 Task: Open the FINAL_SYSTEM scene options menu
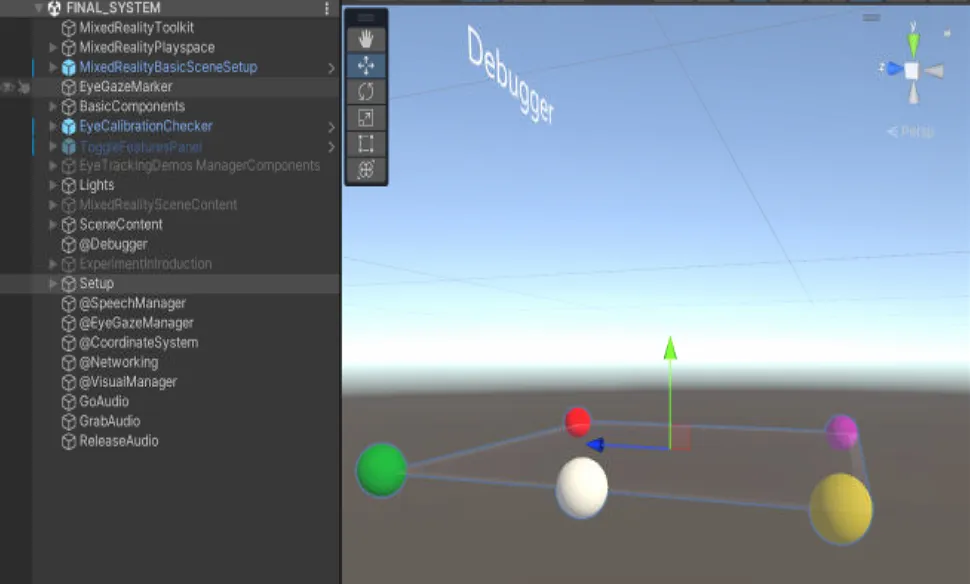click(x=327, y=8)
